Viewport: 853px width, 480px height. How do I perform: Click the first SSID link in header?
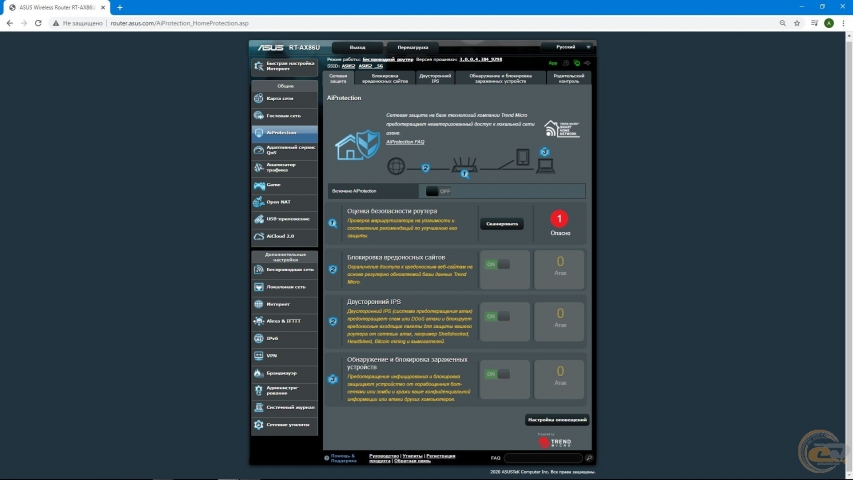click(348, 66)
